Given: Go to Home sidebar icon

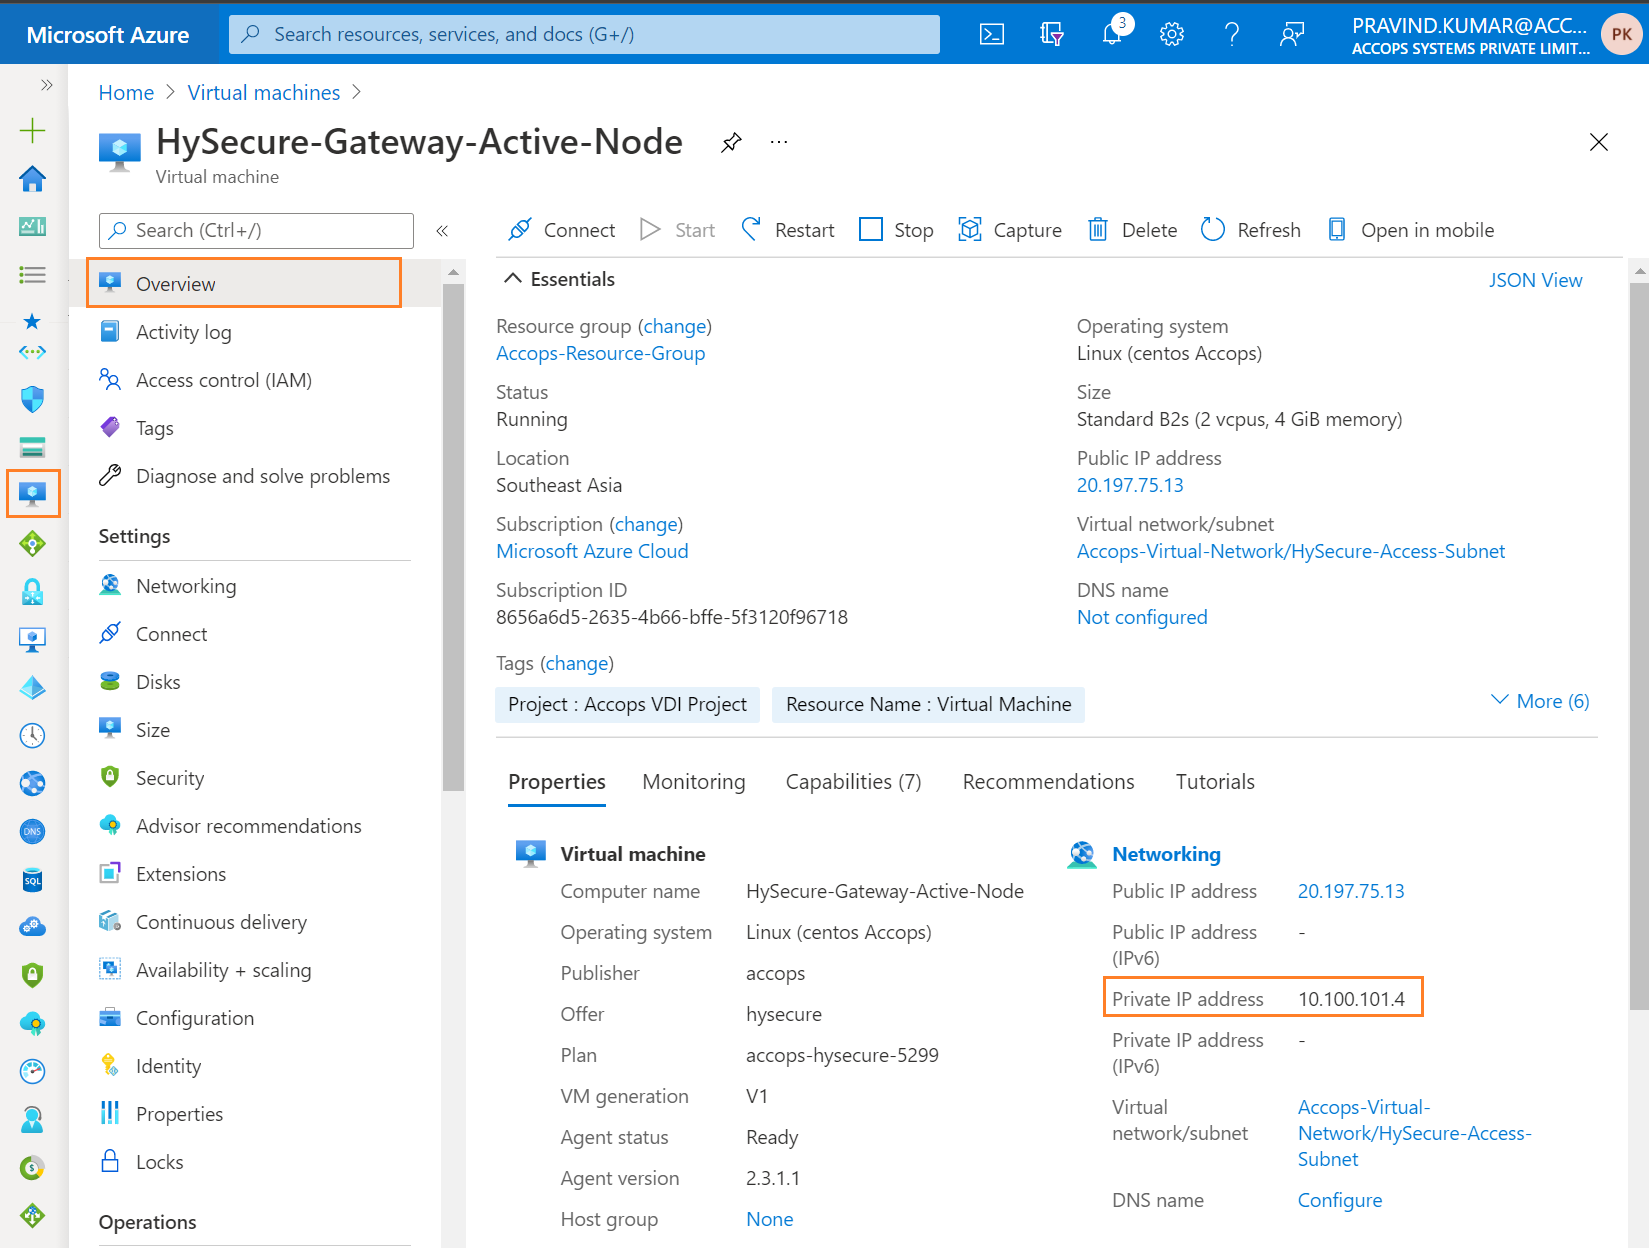Looking at the screenshot, I should 33,179.
